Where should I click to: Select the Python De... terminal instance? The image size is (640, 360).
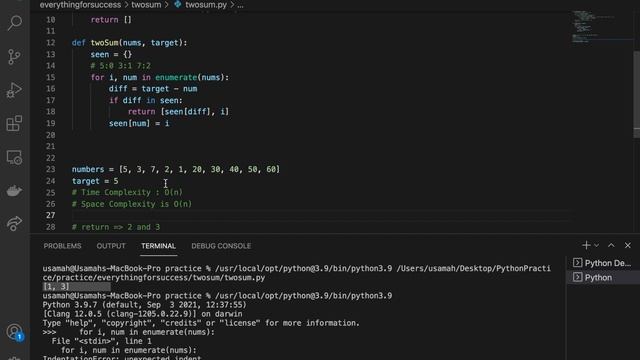602,263
